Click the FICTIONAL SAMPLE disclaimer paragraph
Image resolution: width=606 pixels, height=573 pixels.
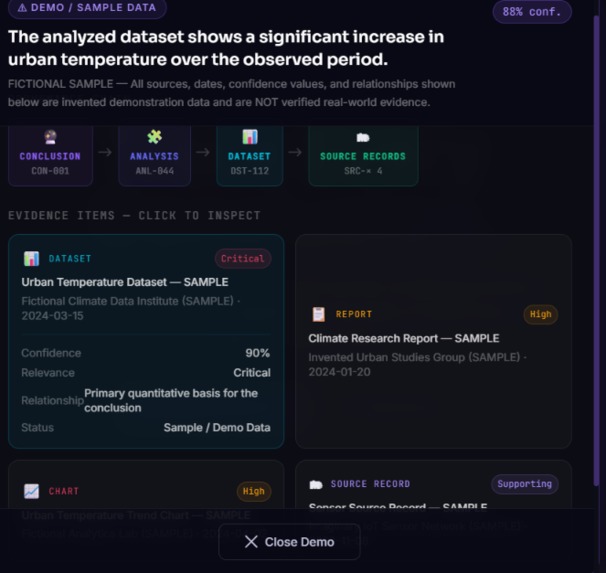point(232,93)
